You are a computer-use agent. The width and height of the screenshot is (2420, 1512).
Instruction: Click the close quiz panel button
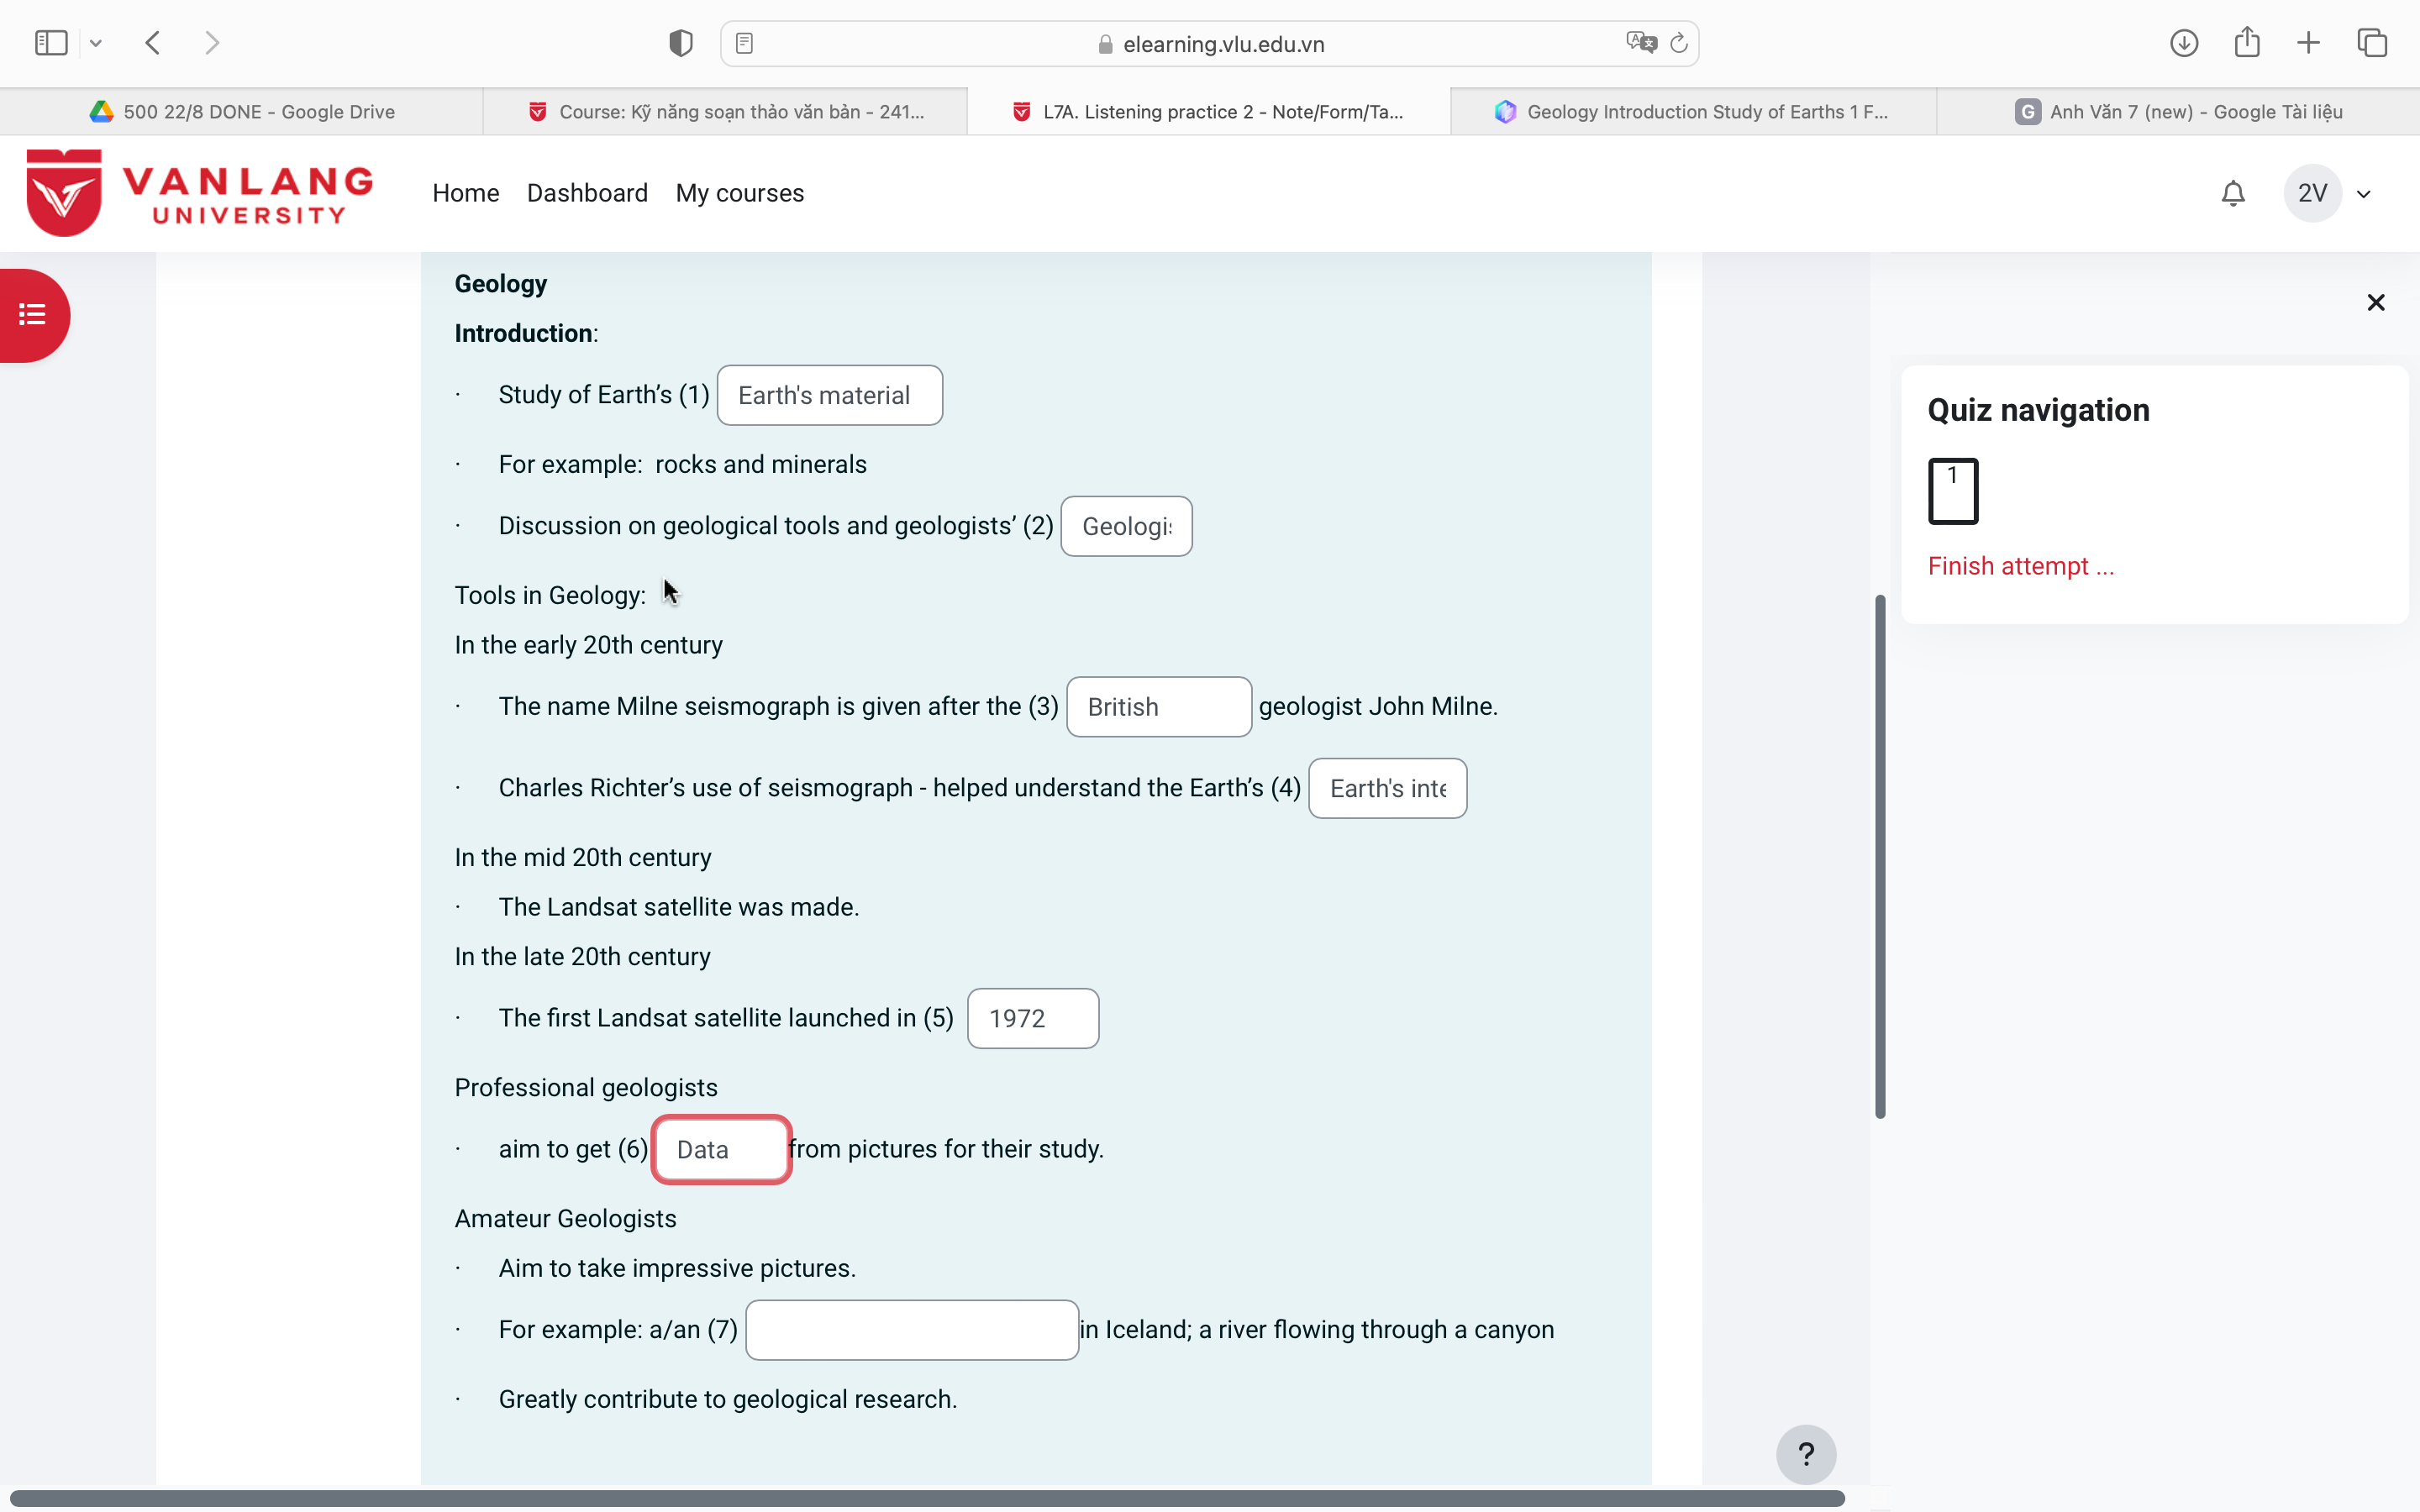(x=2376, y=303)
